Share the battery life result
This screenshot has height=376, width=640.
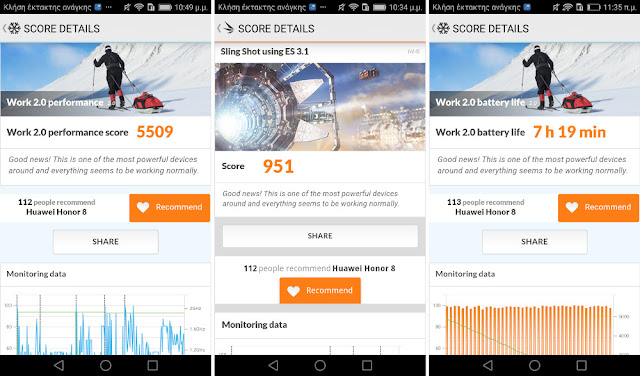[535, 242]
